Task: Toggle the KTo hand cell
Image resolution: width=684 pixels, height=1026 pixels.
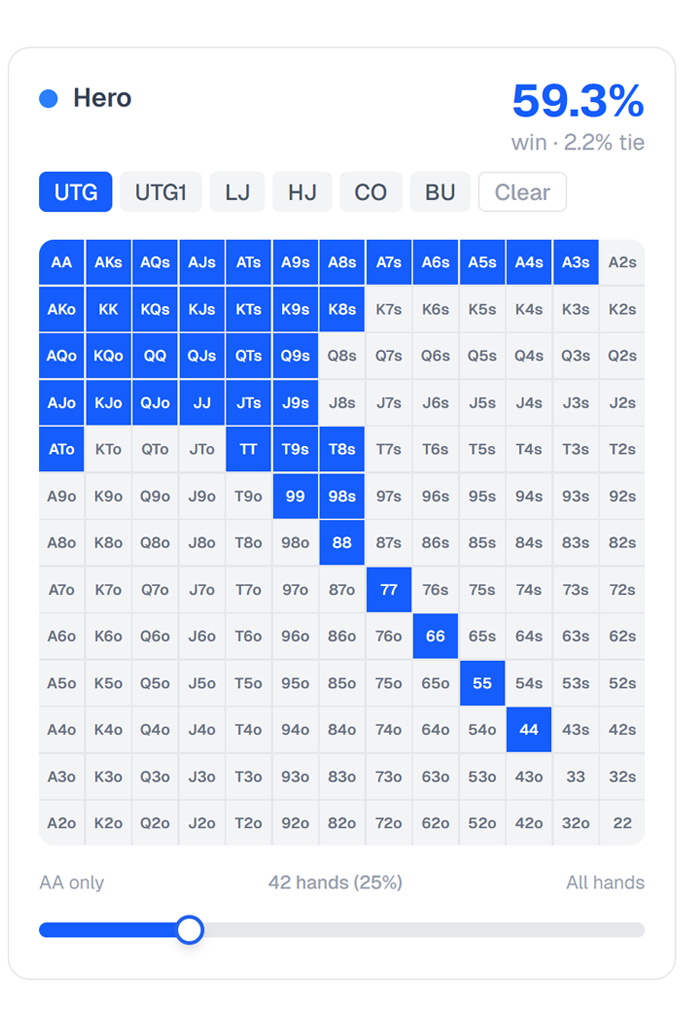Action: point(108,450)
